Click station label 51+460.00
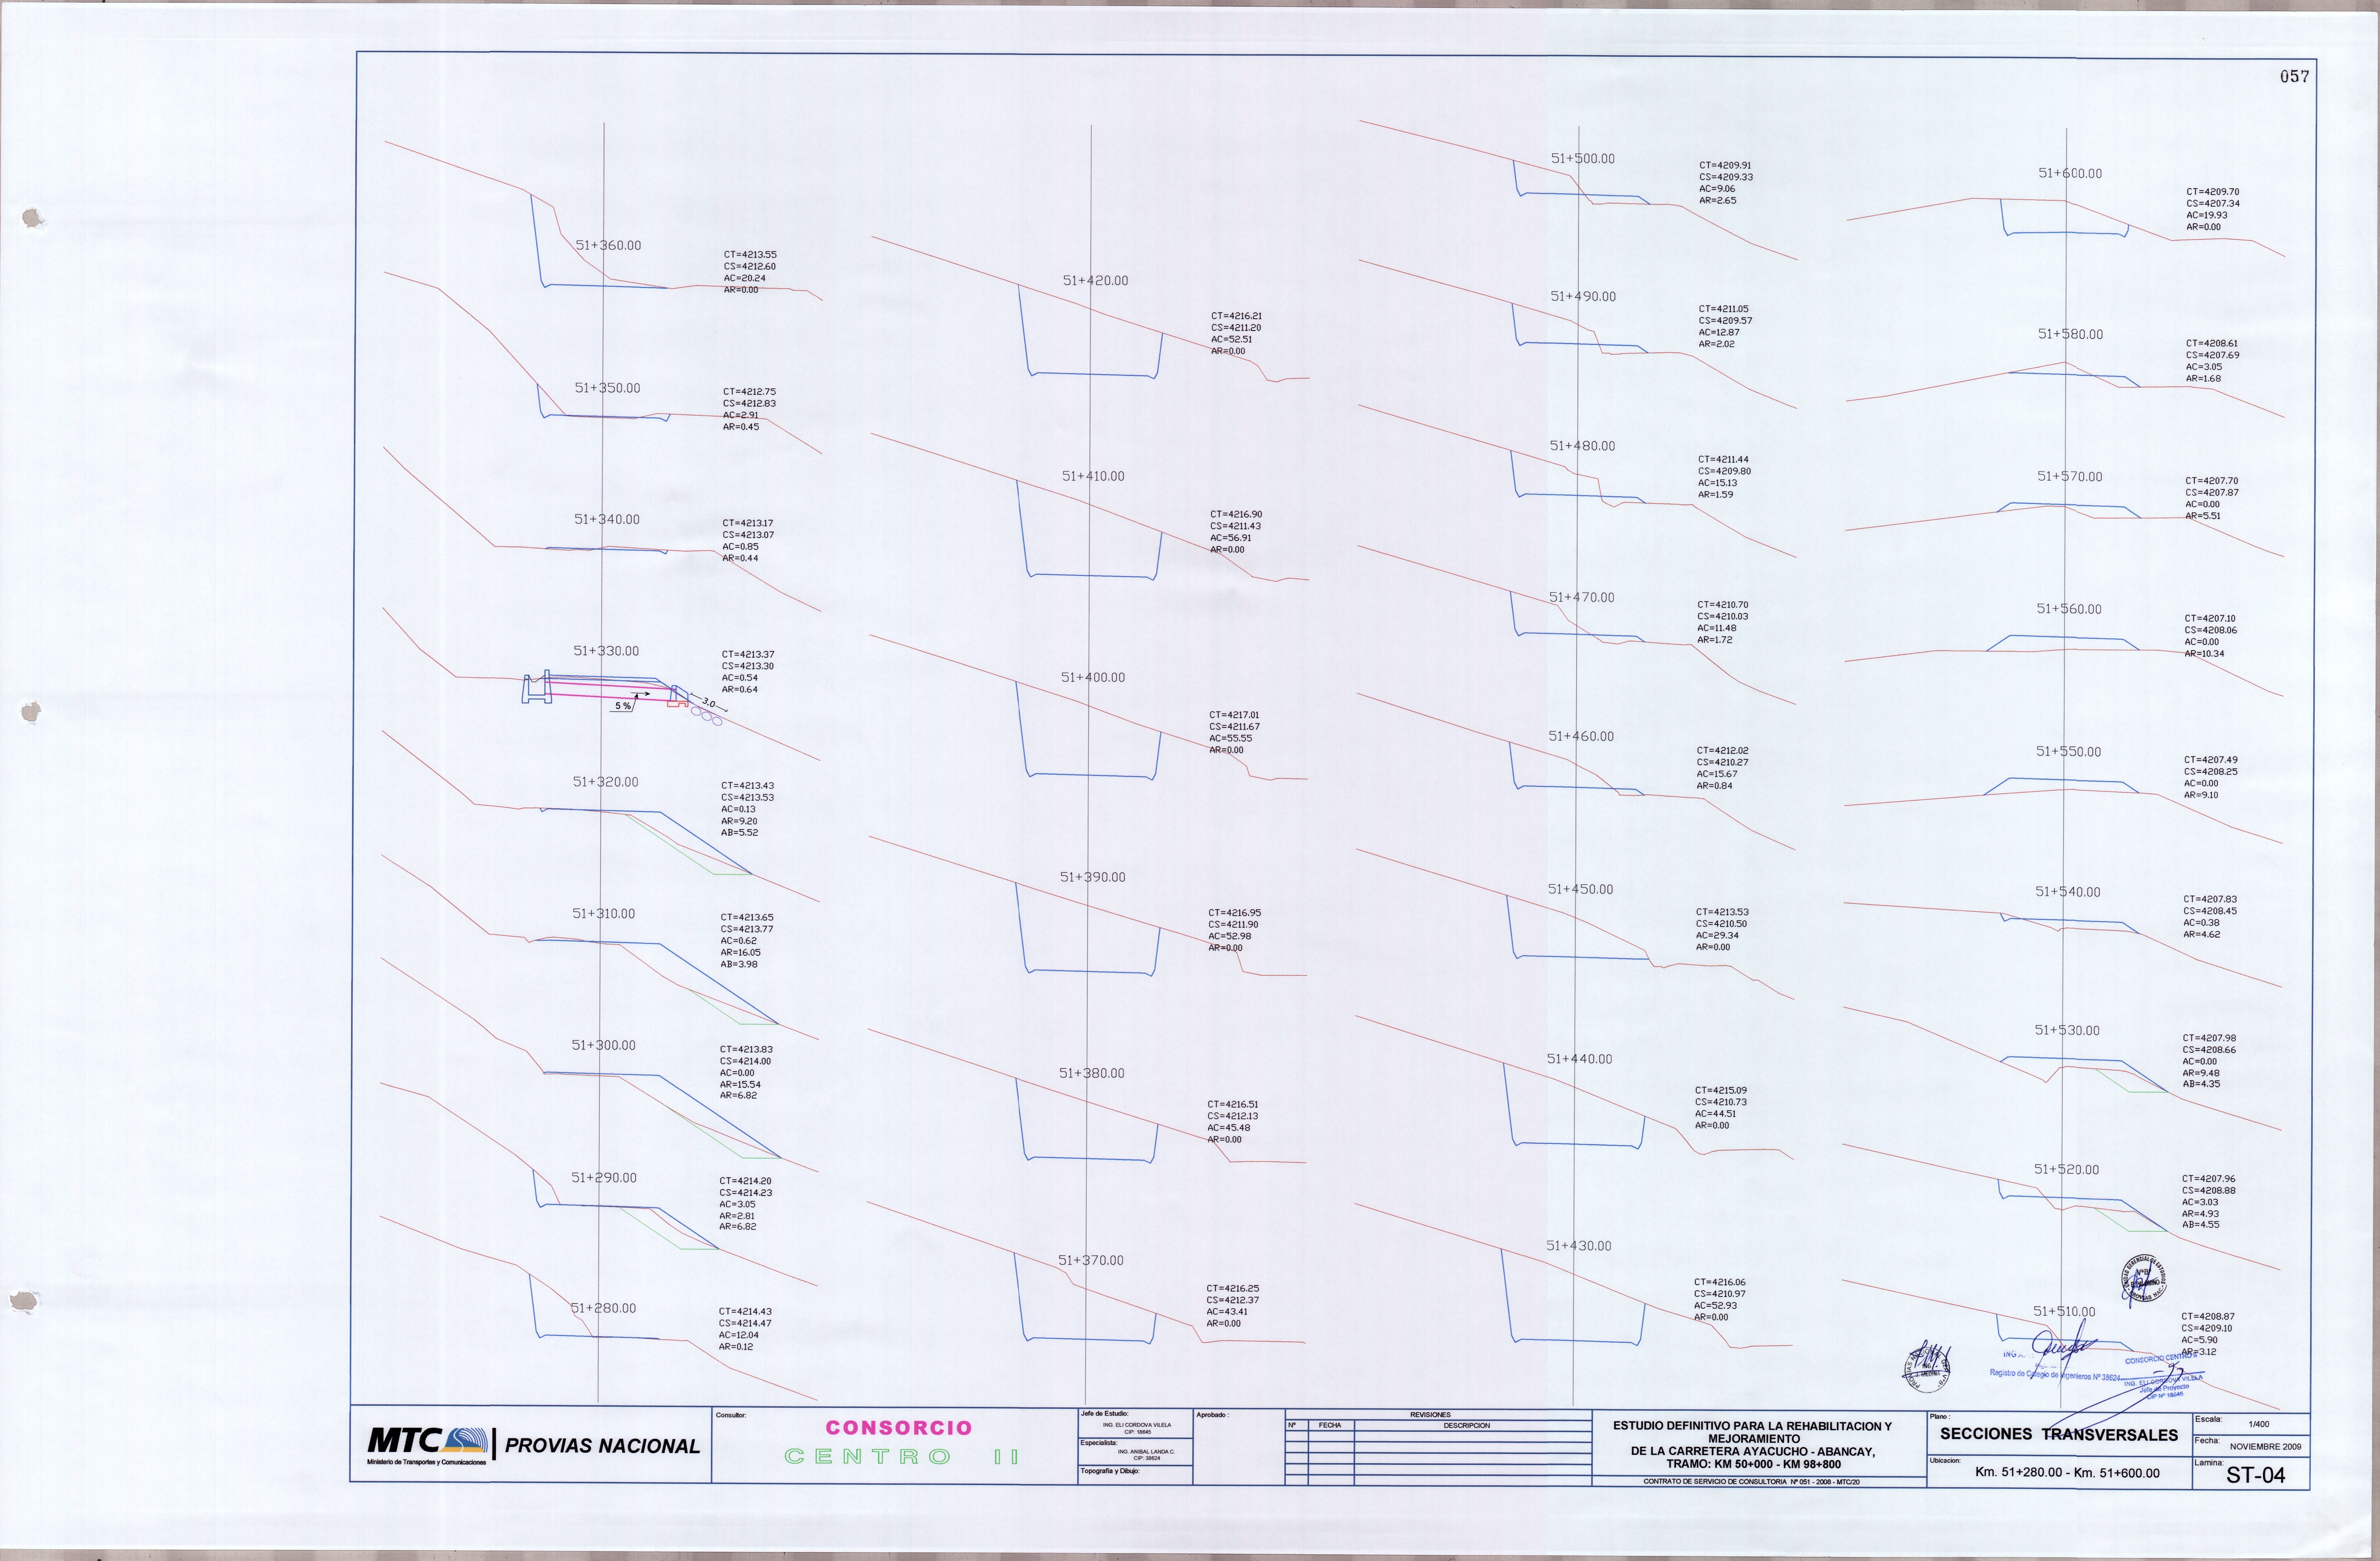 coord(1581,736)
